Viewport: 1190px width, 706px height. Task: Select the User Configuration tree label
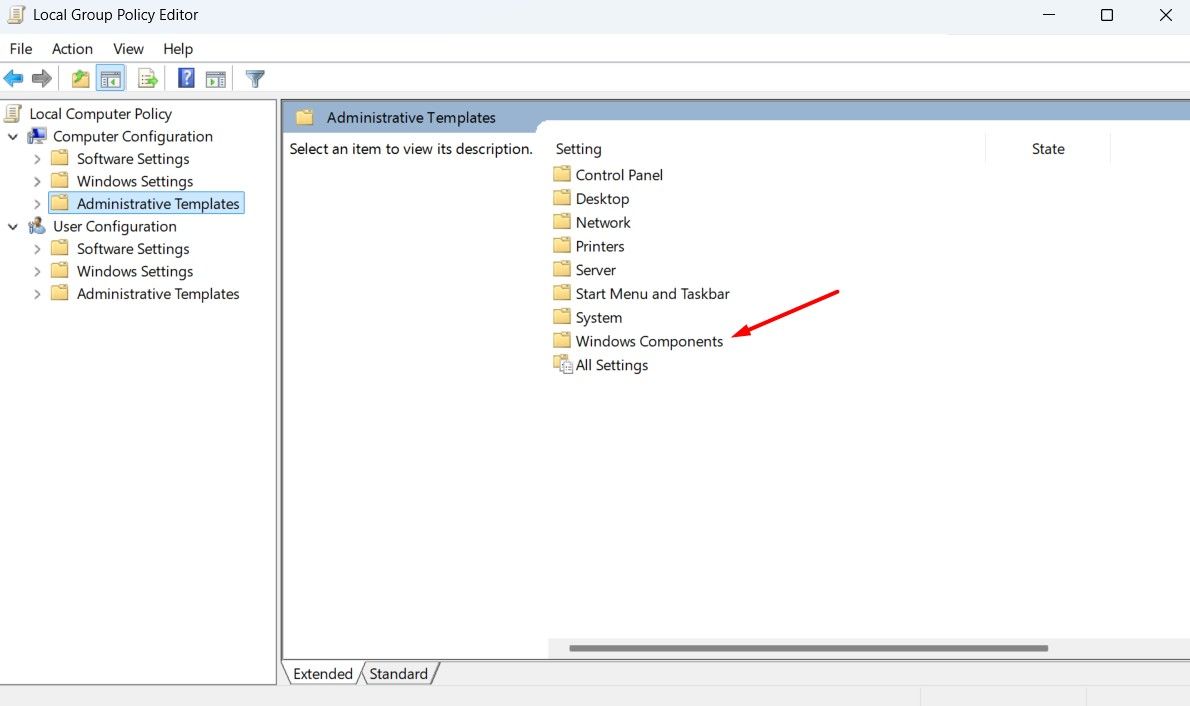pos(115,226)
